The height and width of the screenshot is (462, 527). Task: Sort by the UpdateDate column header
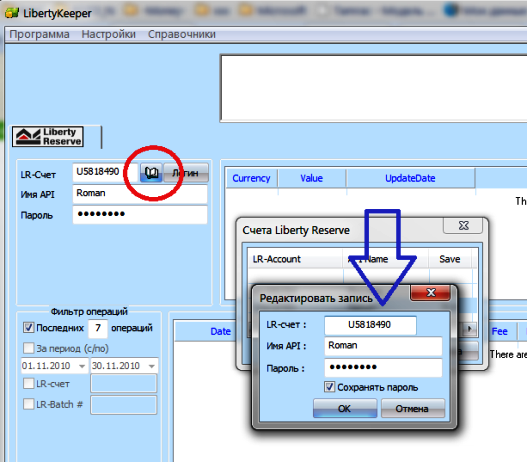[410, 178]
